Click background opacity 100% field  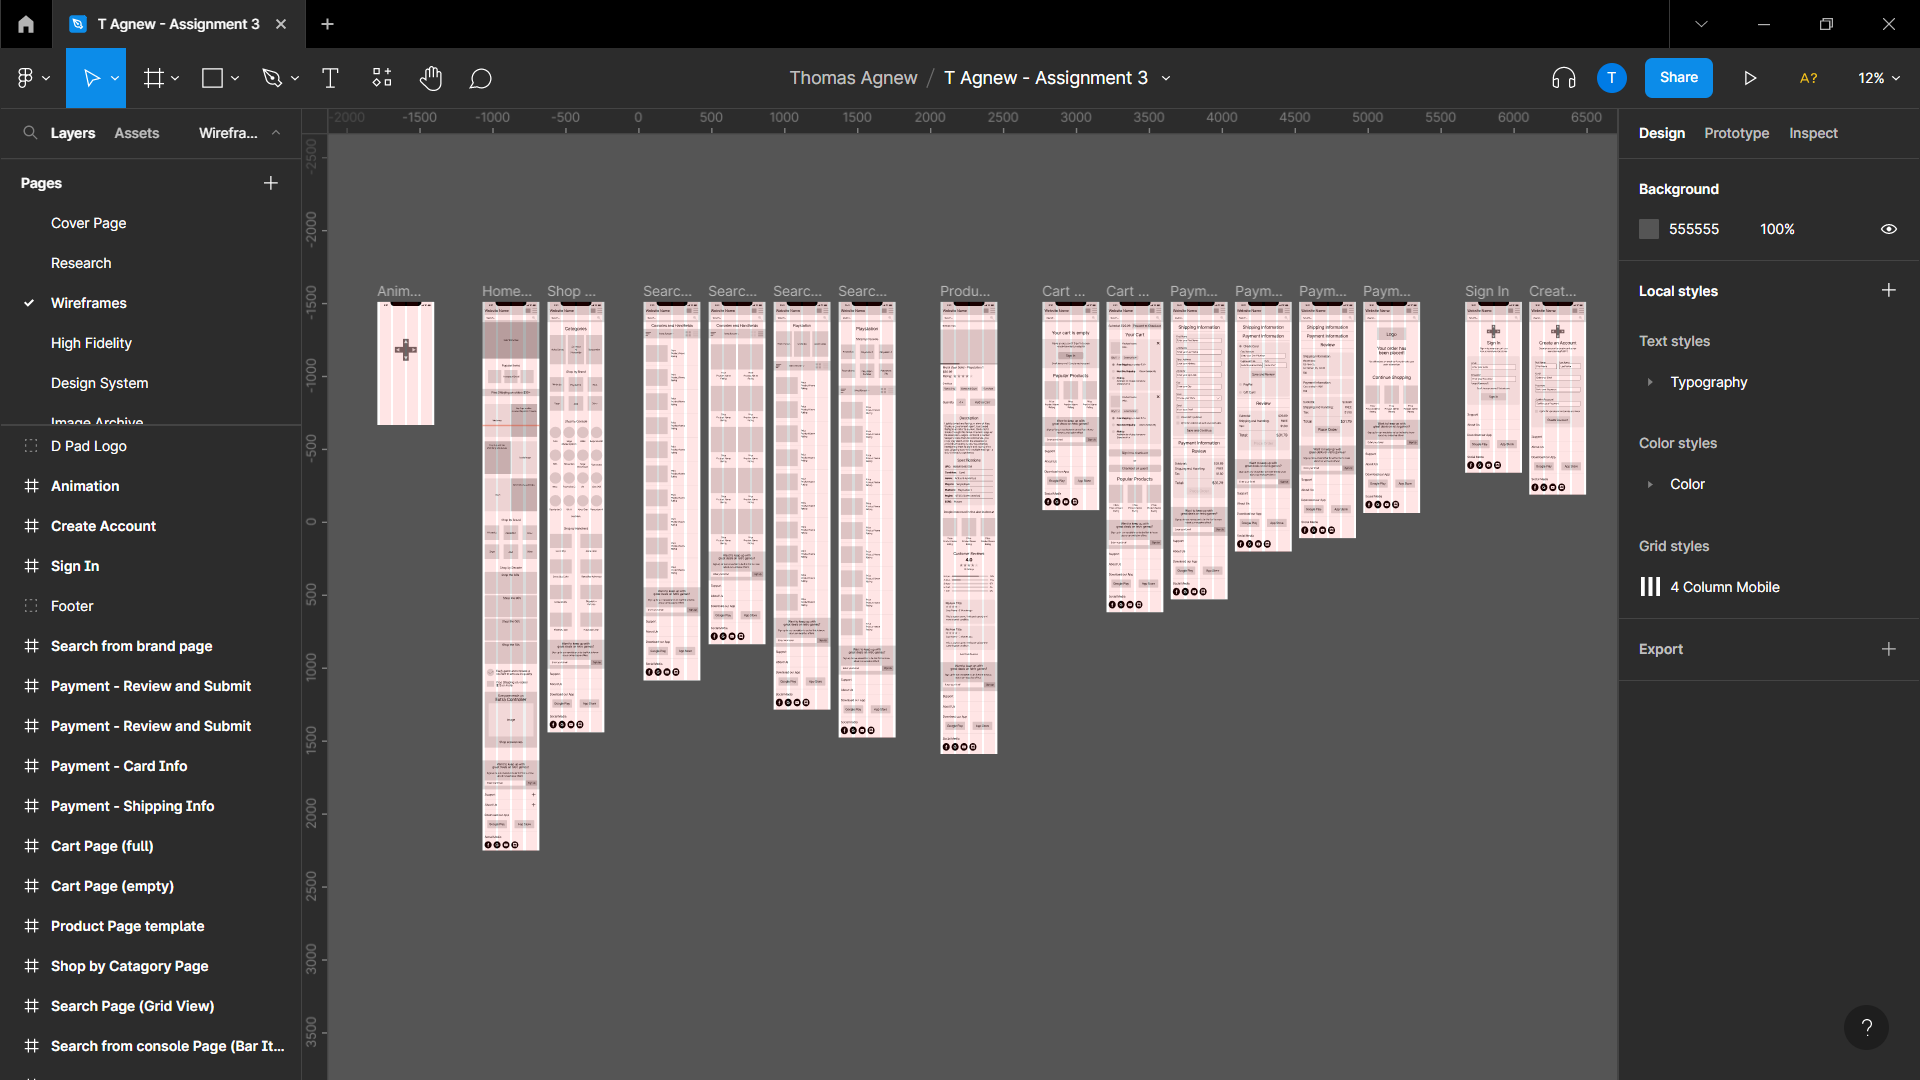[x=1777, y=229]
